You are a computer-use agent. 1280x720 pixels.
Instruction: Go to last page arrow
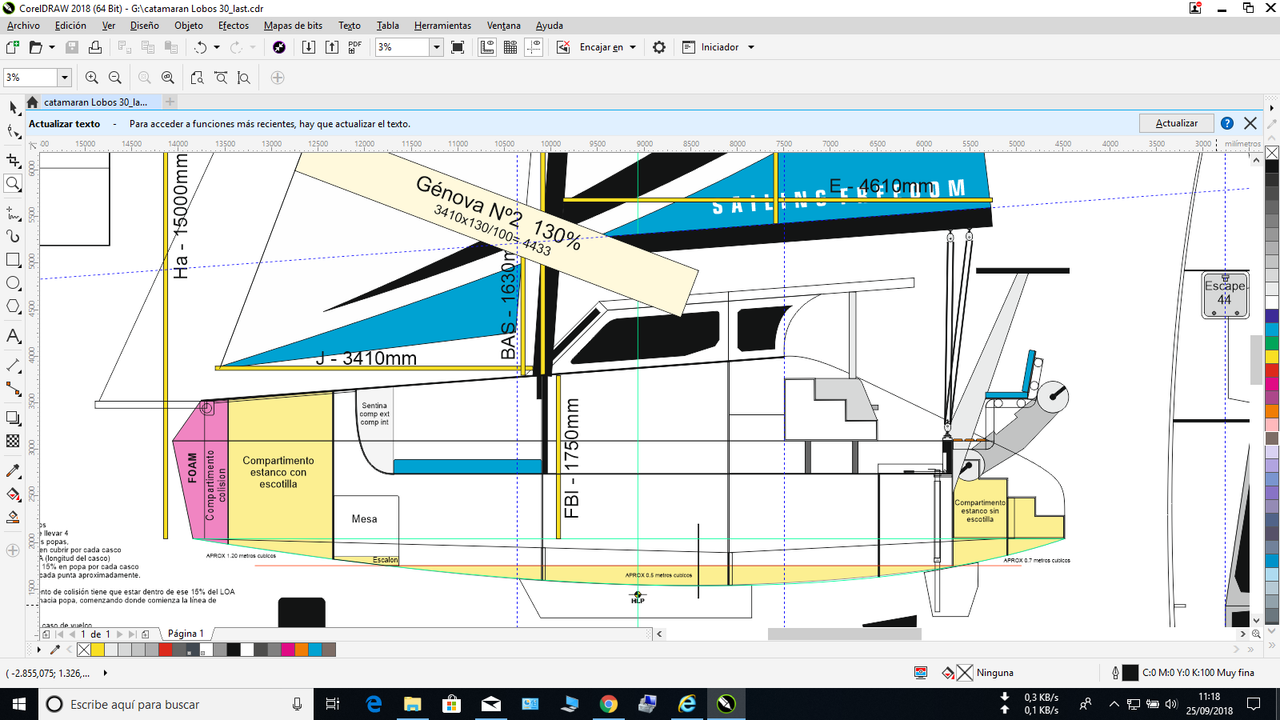point(133,634)
